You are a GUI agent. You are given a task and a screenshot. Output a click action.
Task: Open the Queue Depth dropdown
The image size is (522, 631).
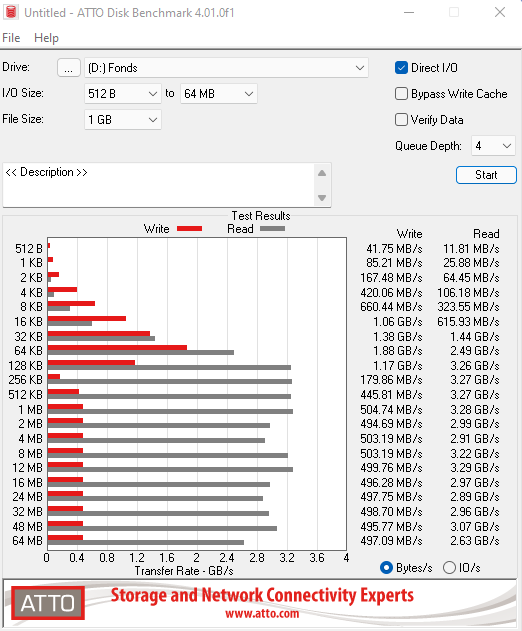click(493, 146)
